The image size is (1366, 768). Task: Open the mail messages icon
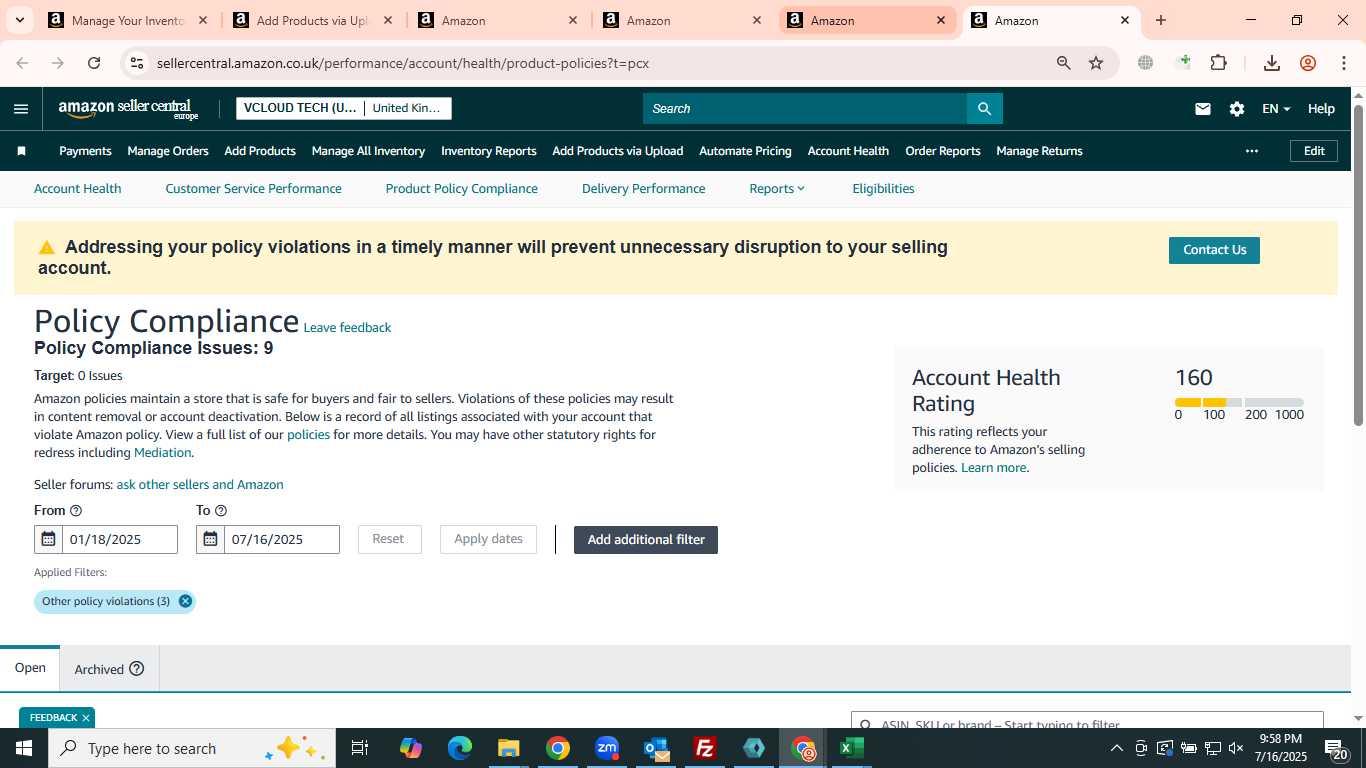[1203, 109]
